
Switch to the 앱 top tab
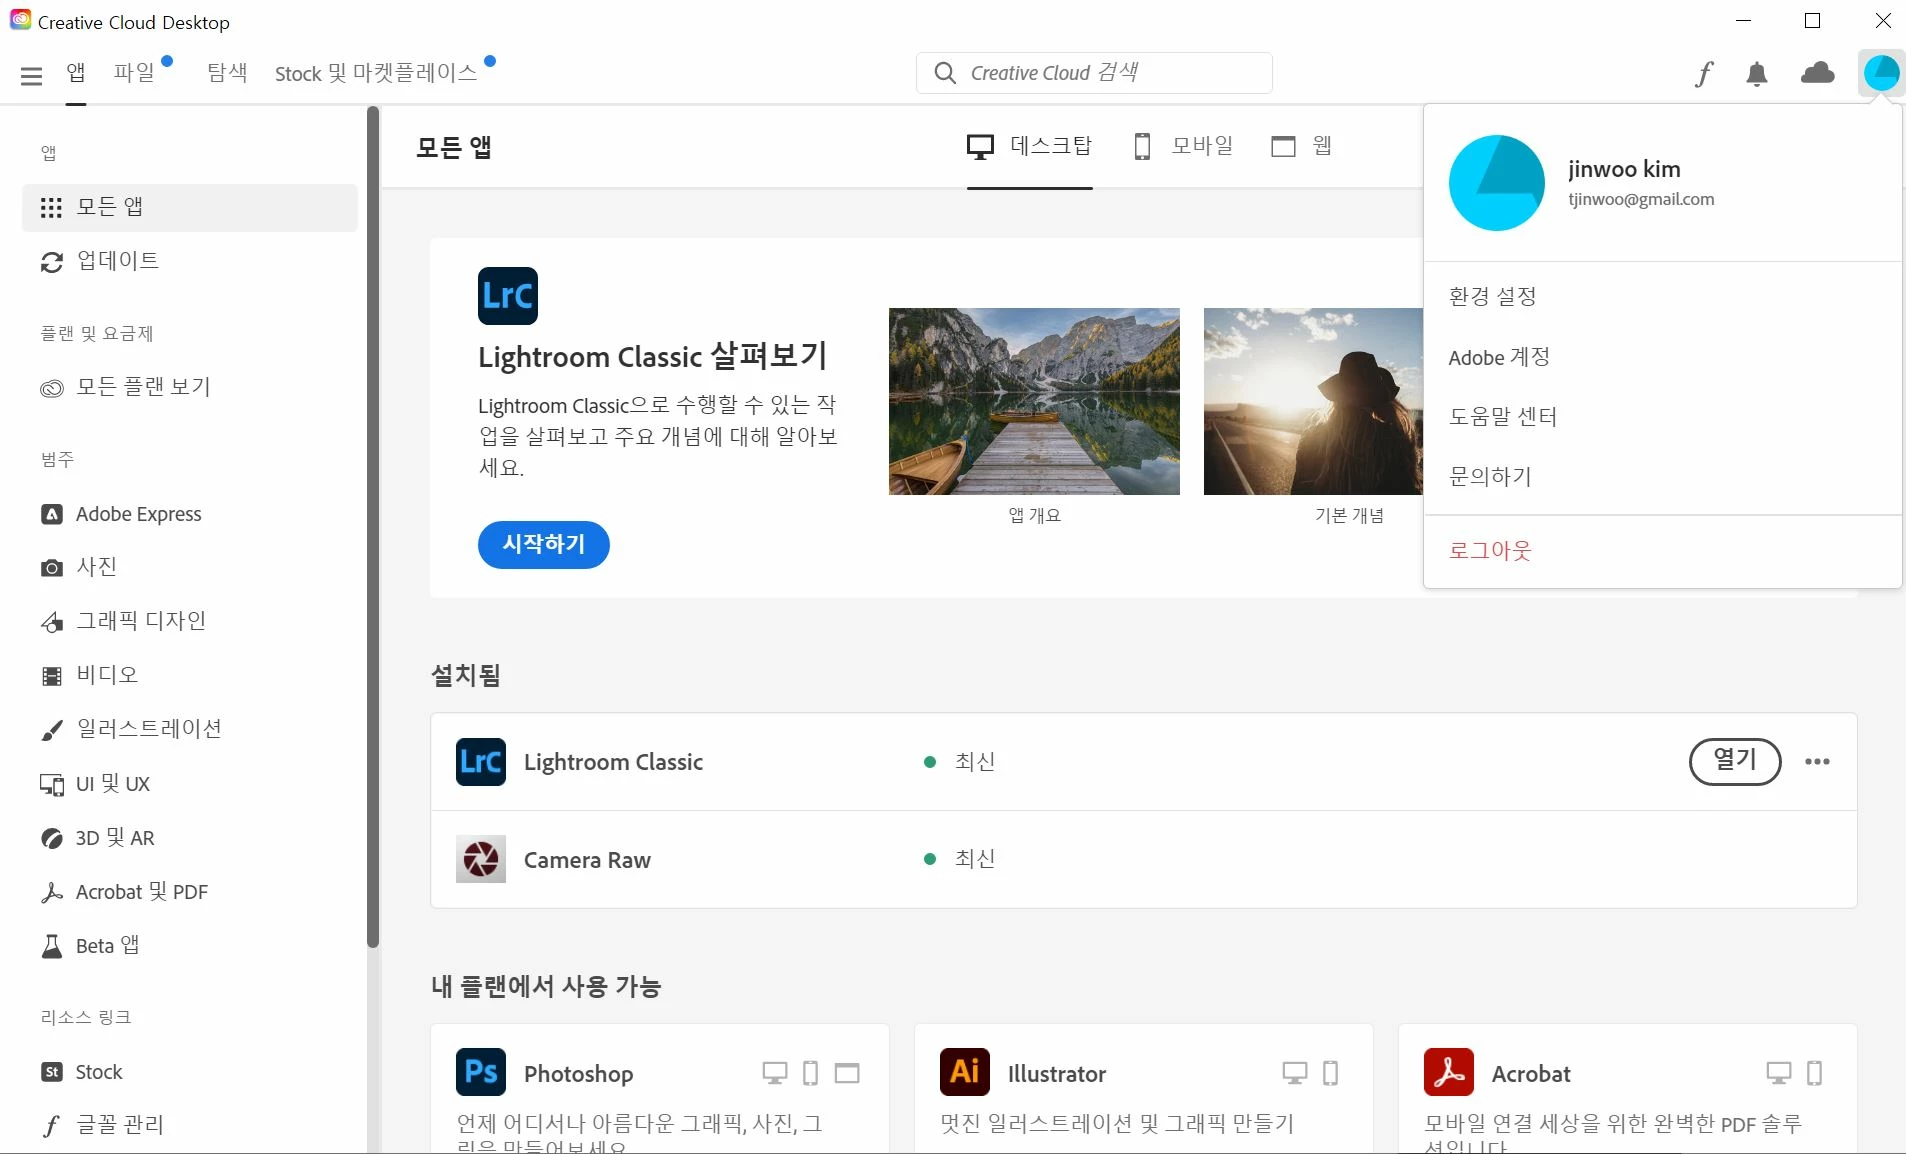(x=76, y=73)
